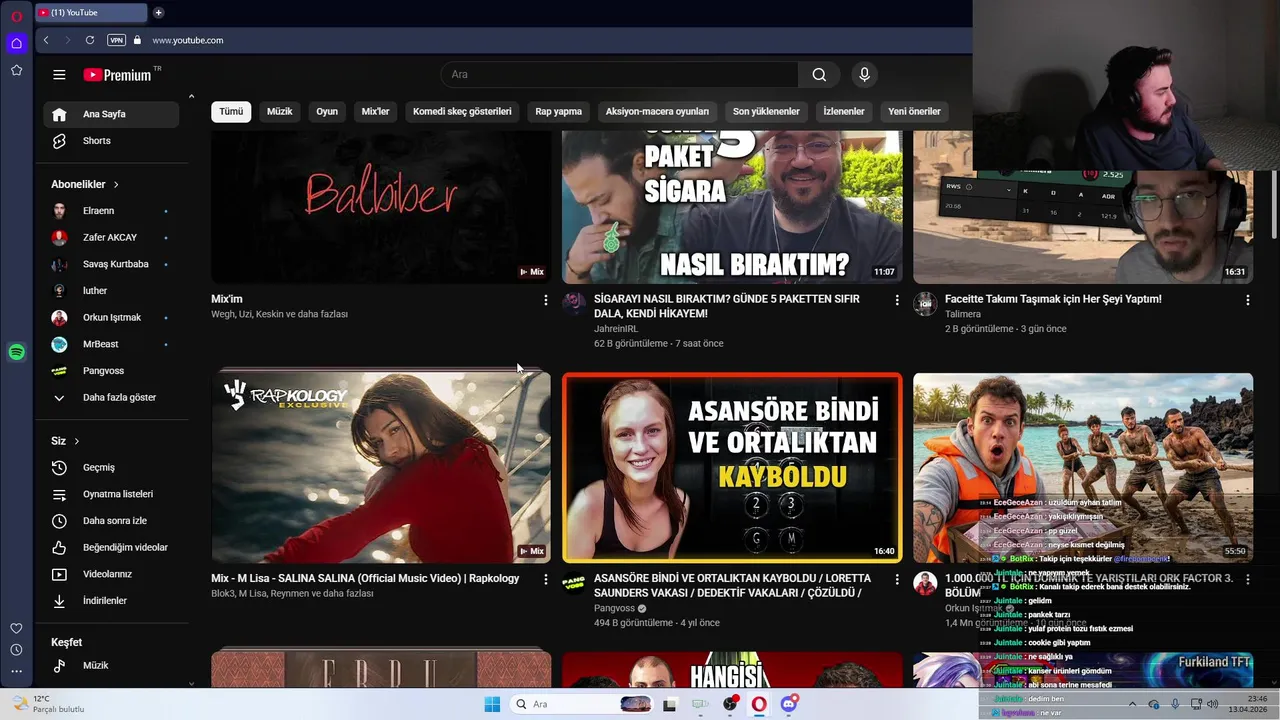The image size is (1280, 720).
Task: Play the Balbiber mix thumbnail
Action: tap(381, 207)
